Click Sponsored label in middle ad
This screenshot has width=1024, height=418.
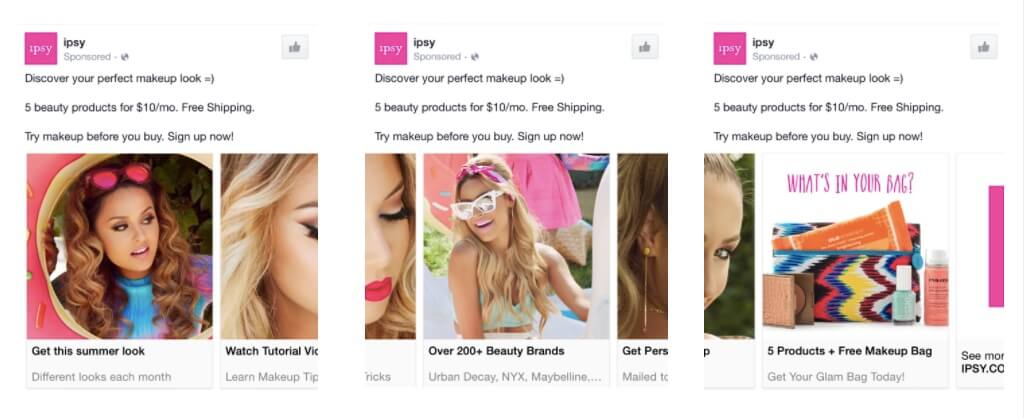coord(437,57)
